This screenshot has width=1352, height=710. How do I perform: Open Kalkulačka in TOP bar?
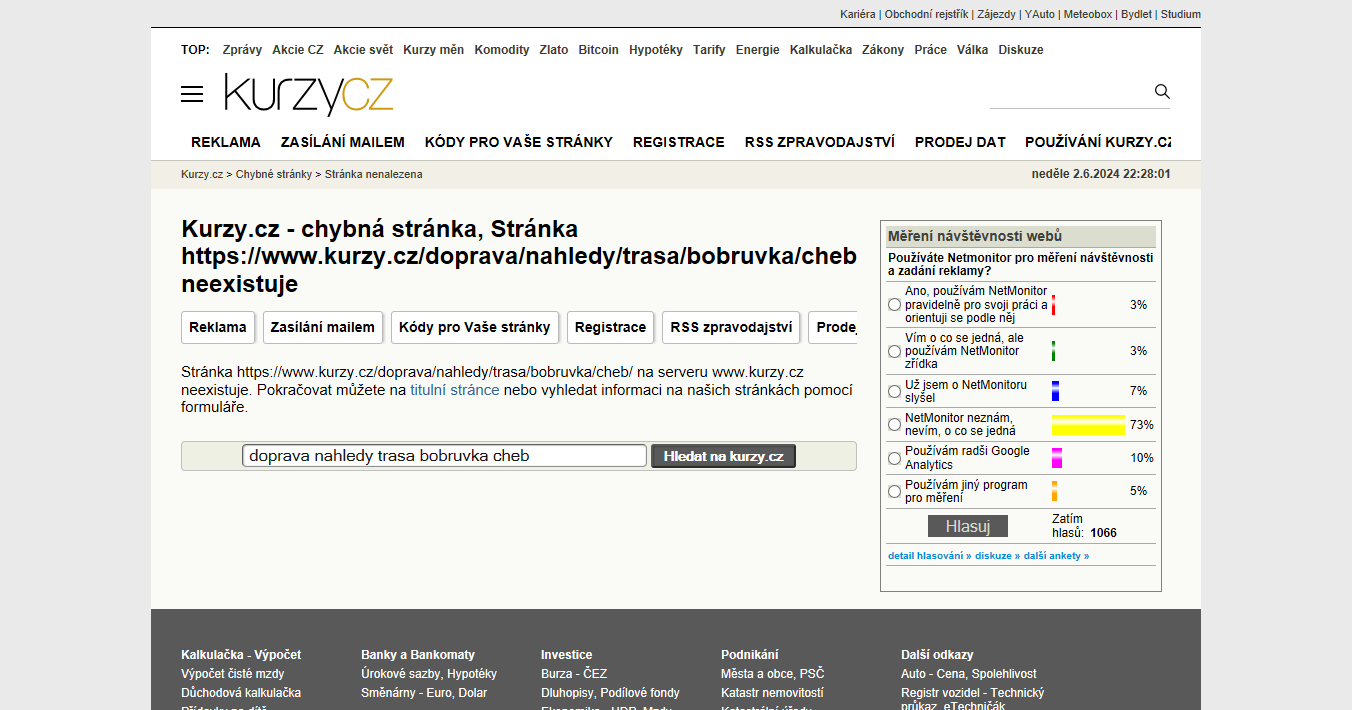pos(821,50)
